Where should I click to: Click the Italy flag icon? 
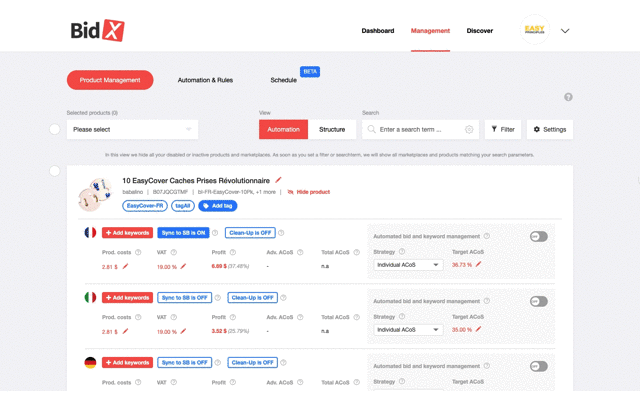tap(90, 298)
